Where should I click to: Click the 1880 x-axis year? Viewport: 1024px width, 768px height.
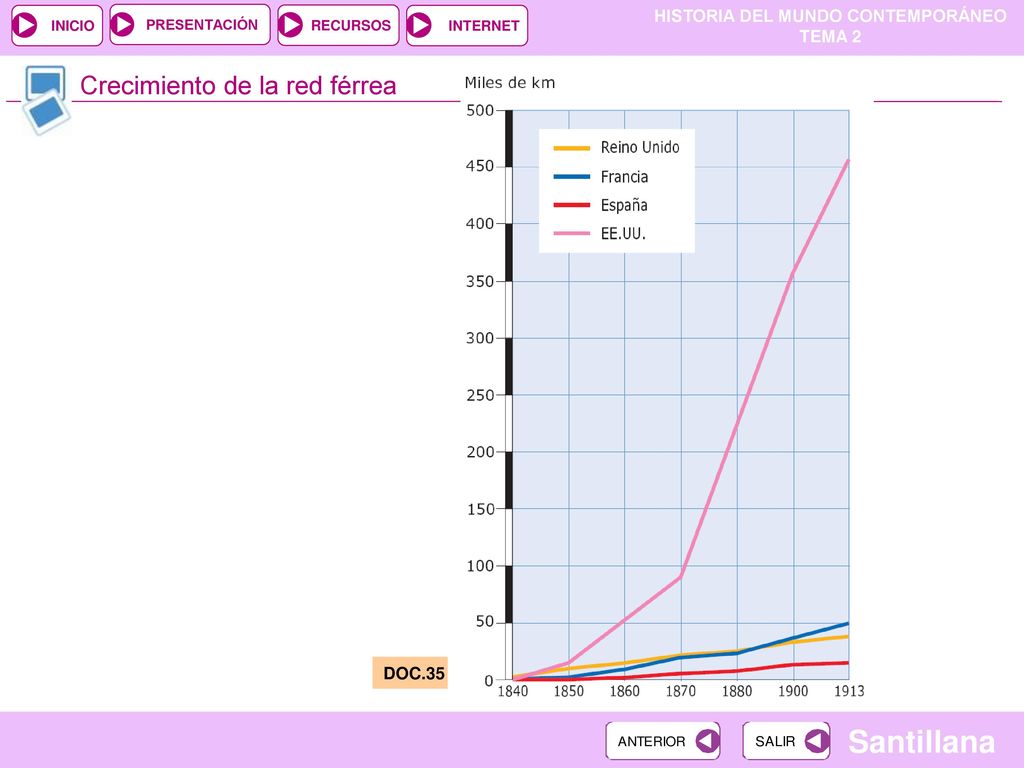point(737,691)
